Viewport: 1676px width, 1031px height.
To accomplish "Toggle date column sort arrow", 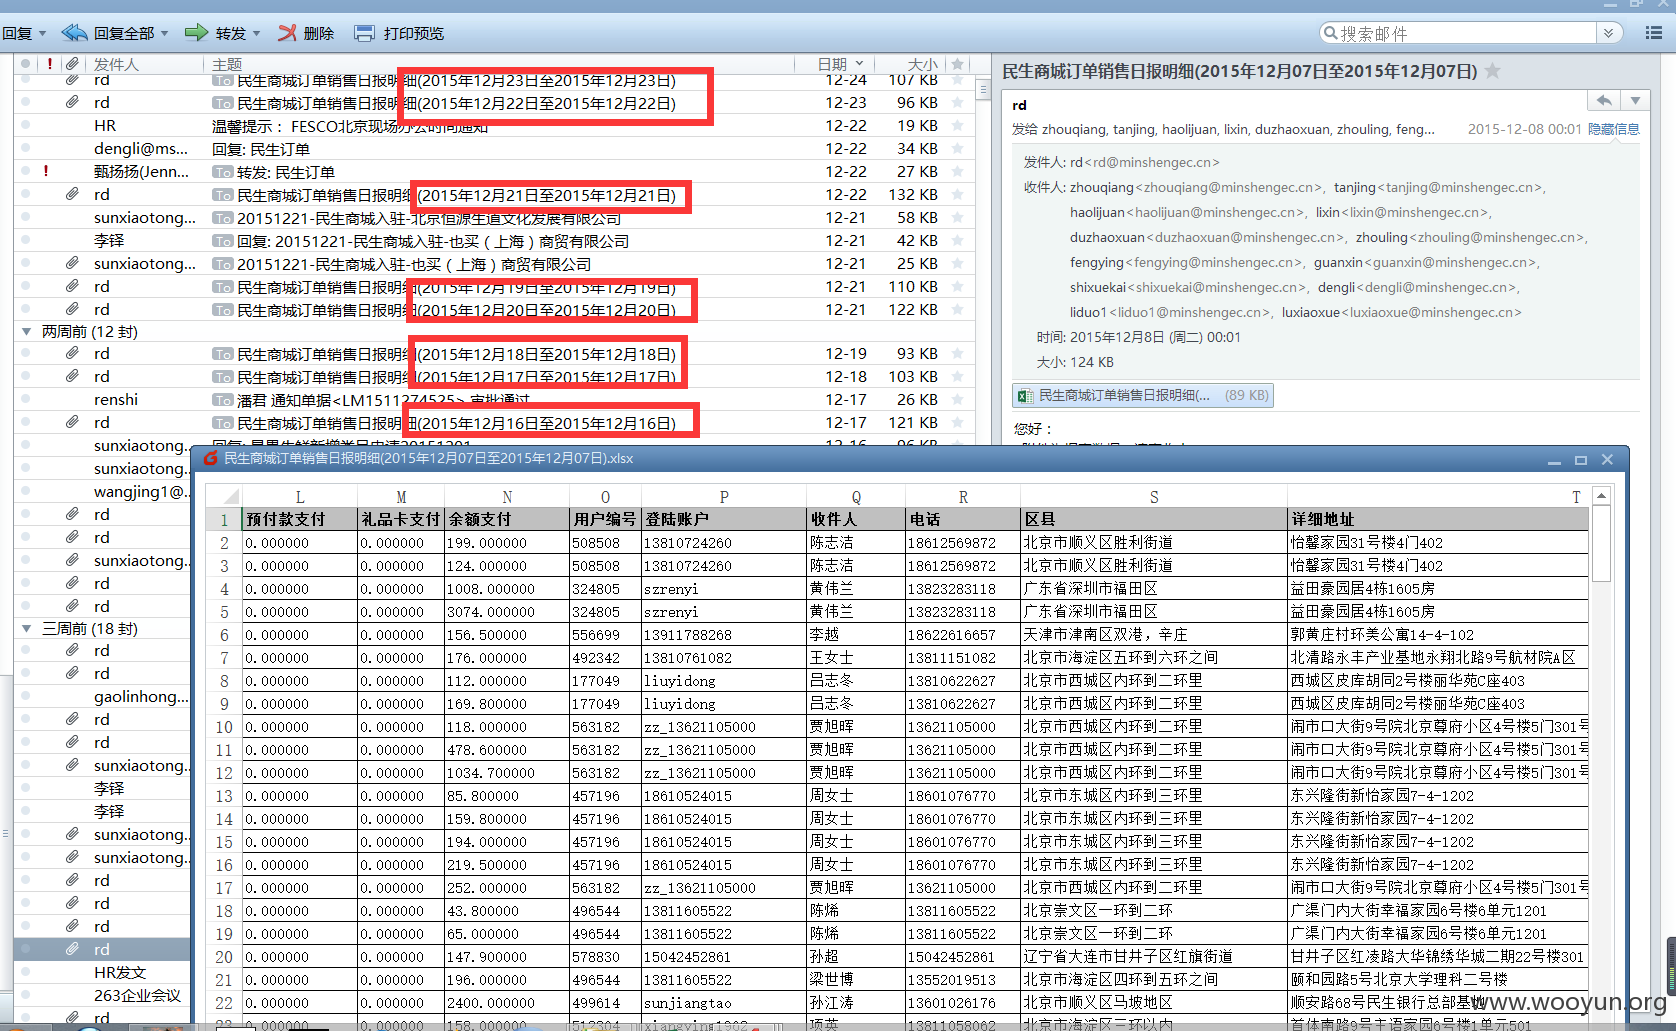I will 859,64.
